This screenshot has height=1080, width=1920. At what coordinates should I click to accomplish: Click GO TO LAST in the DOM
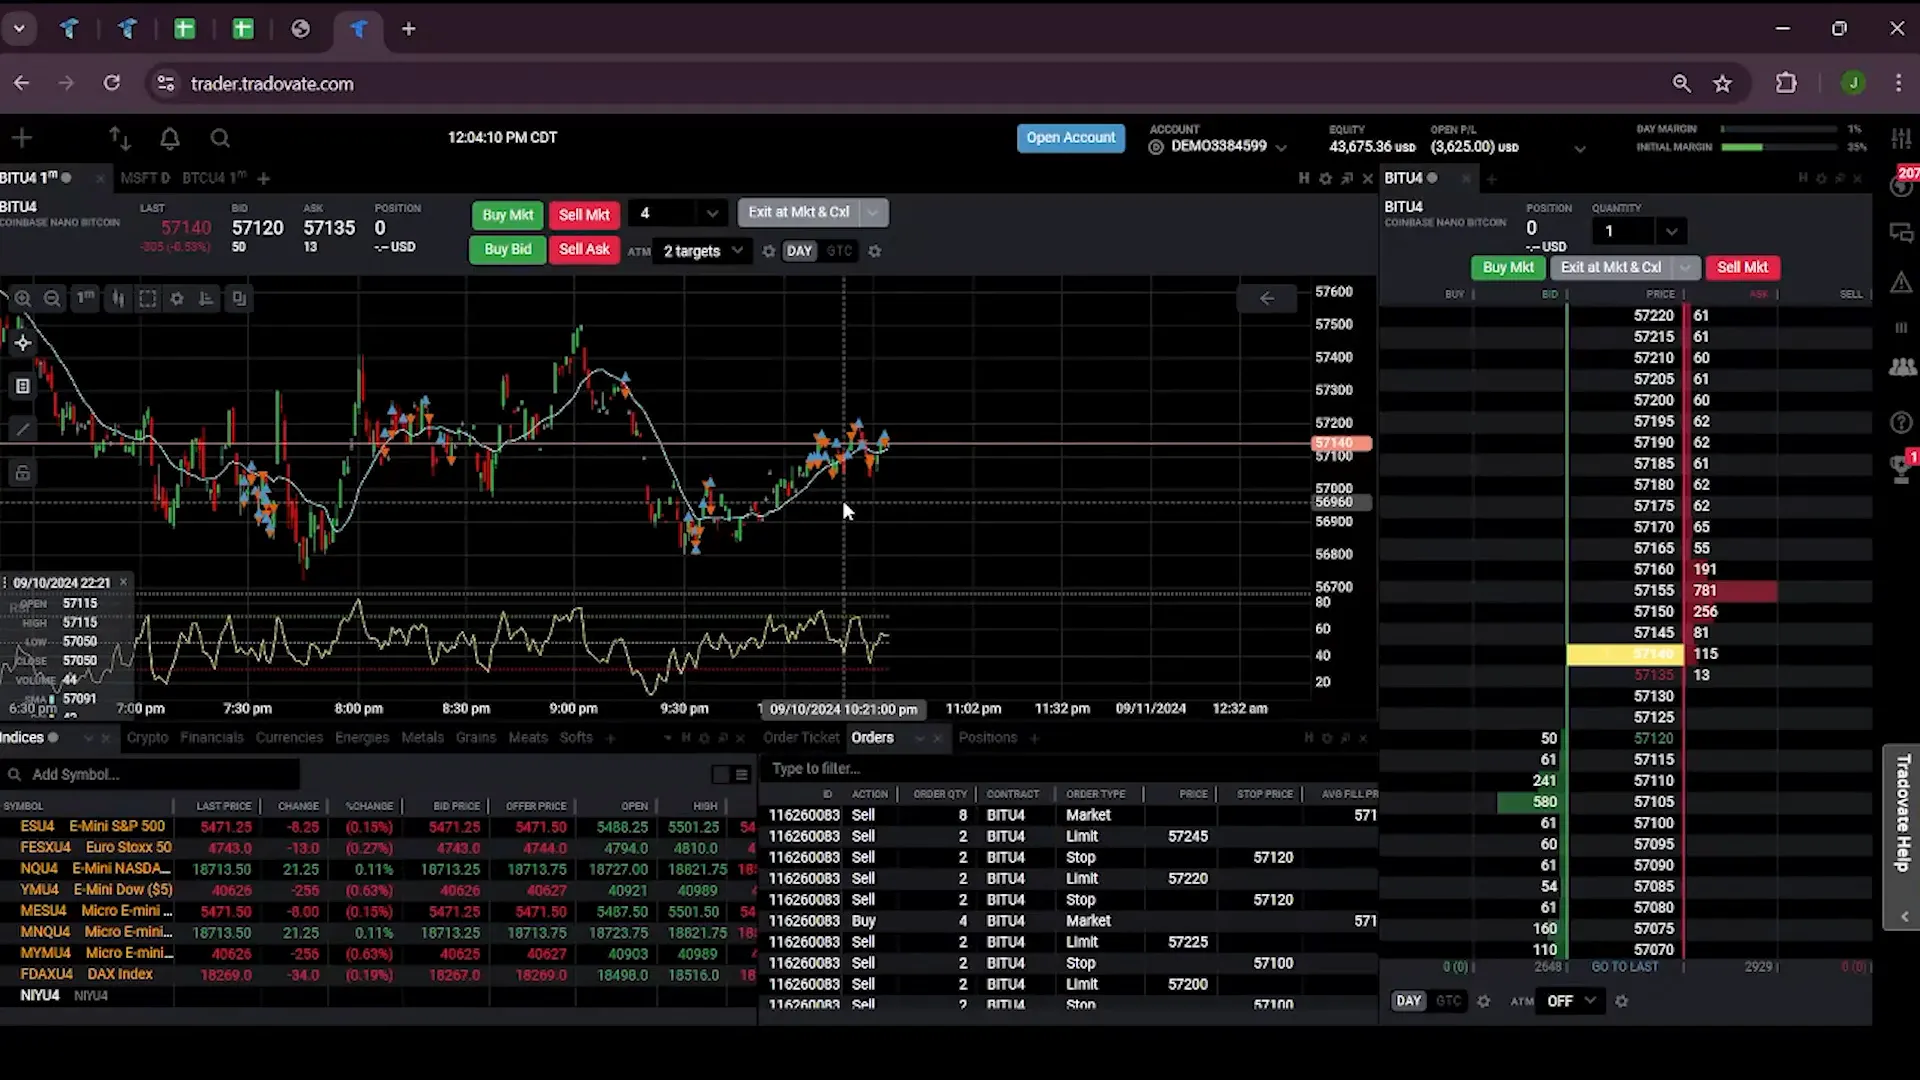point(1625,967)
